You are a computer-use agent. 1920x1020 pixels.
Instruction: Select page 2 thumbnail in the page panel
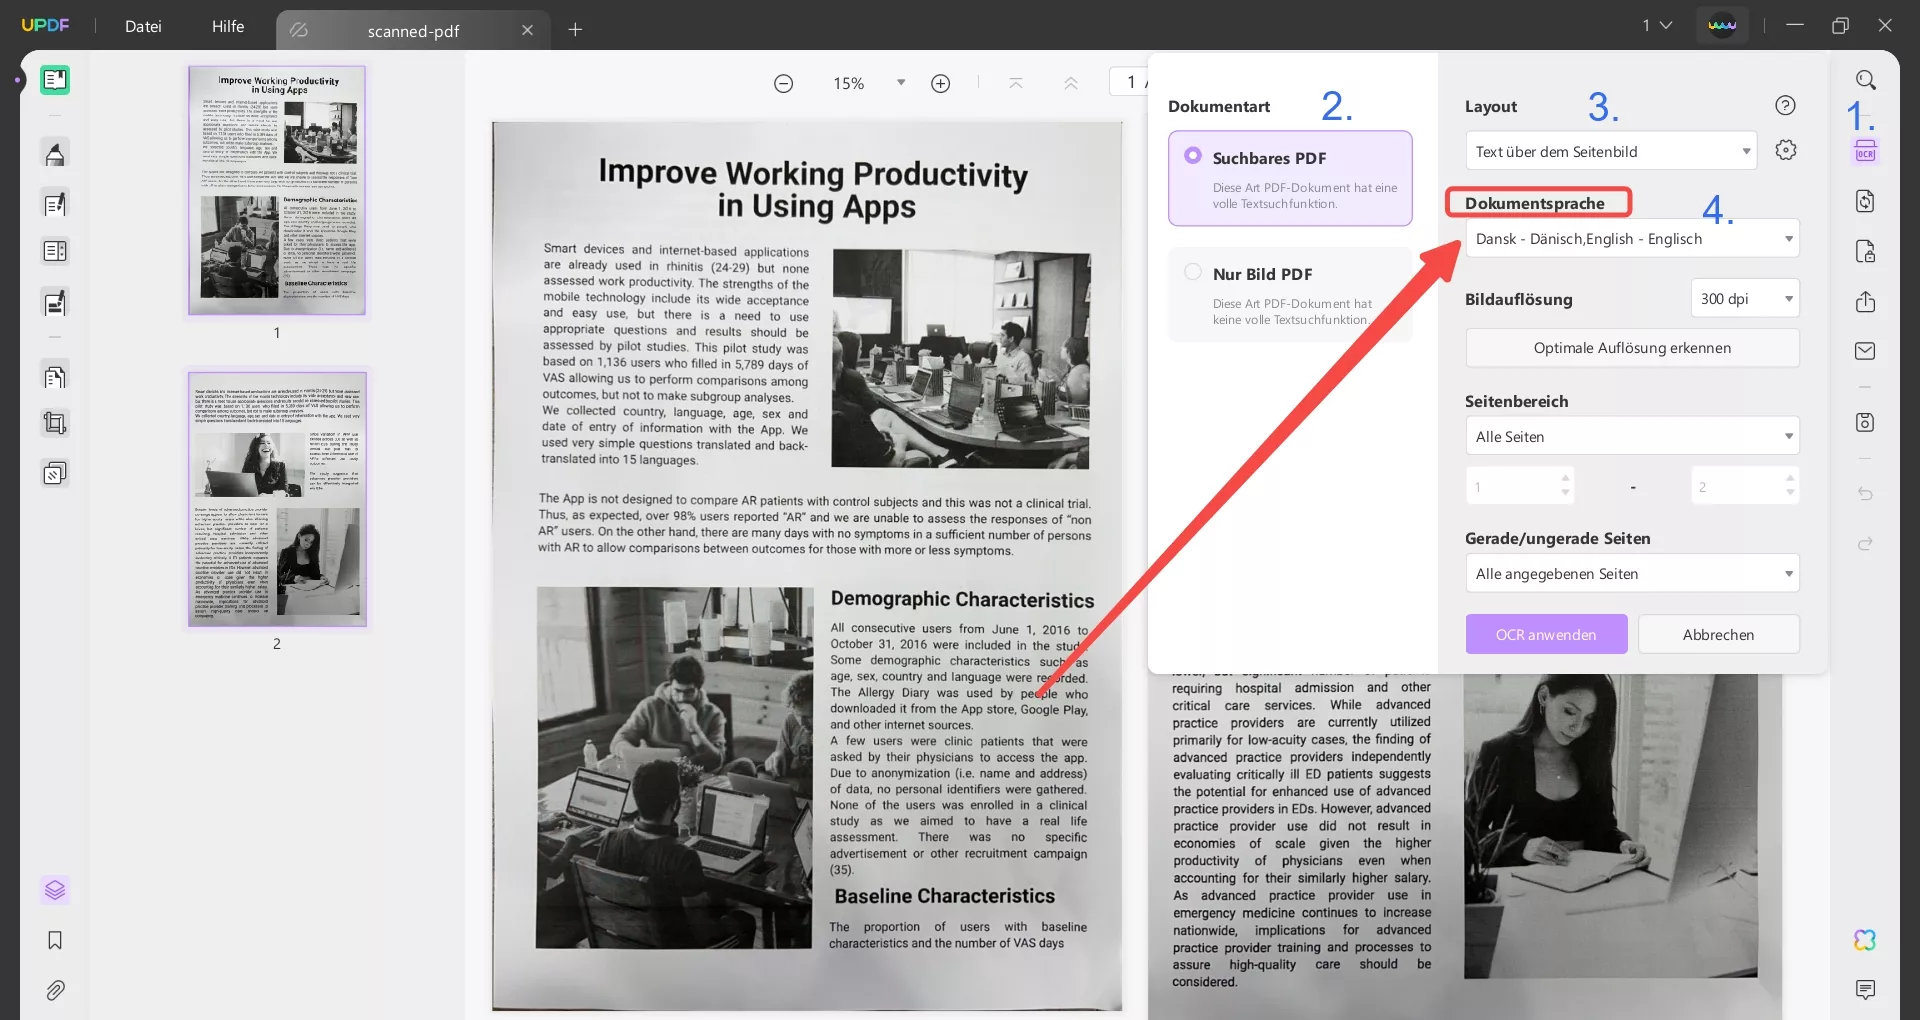[x=276, y=499]
